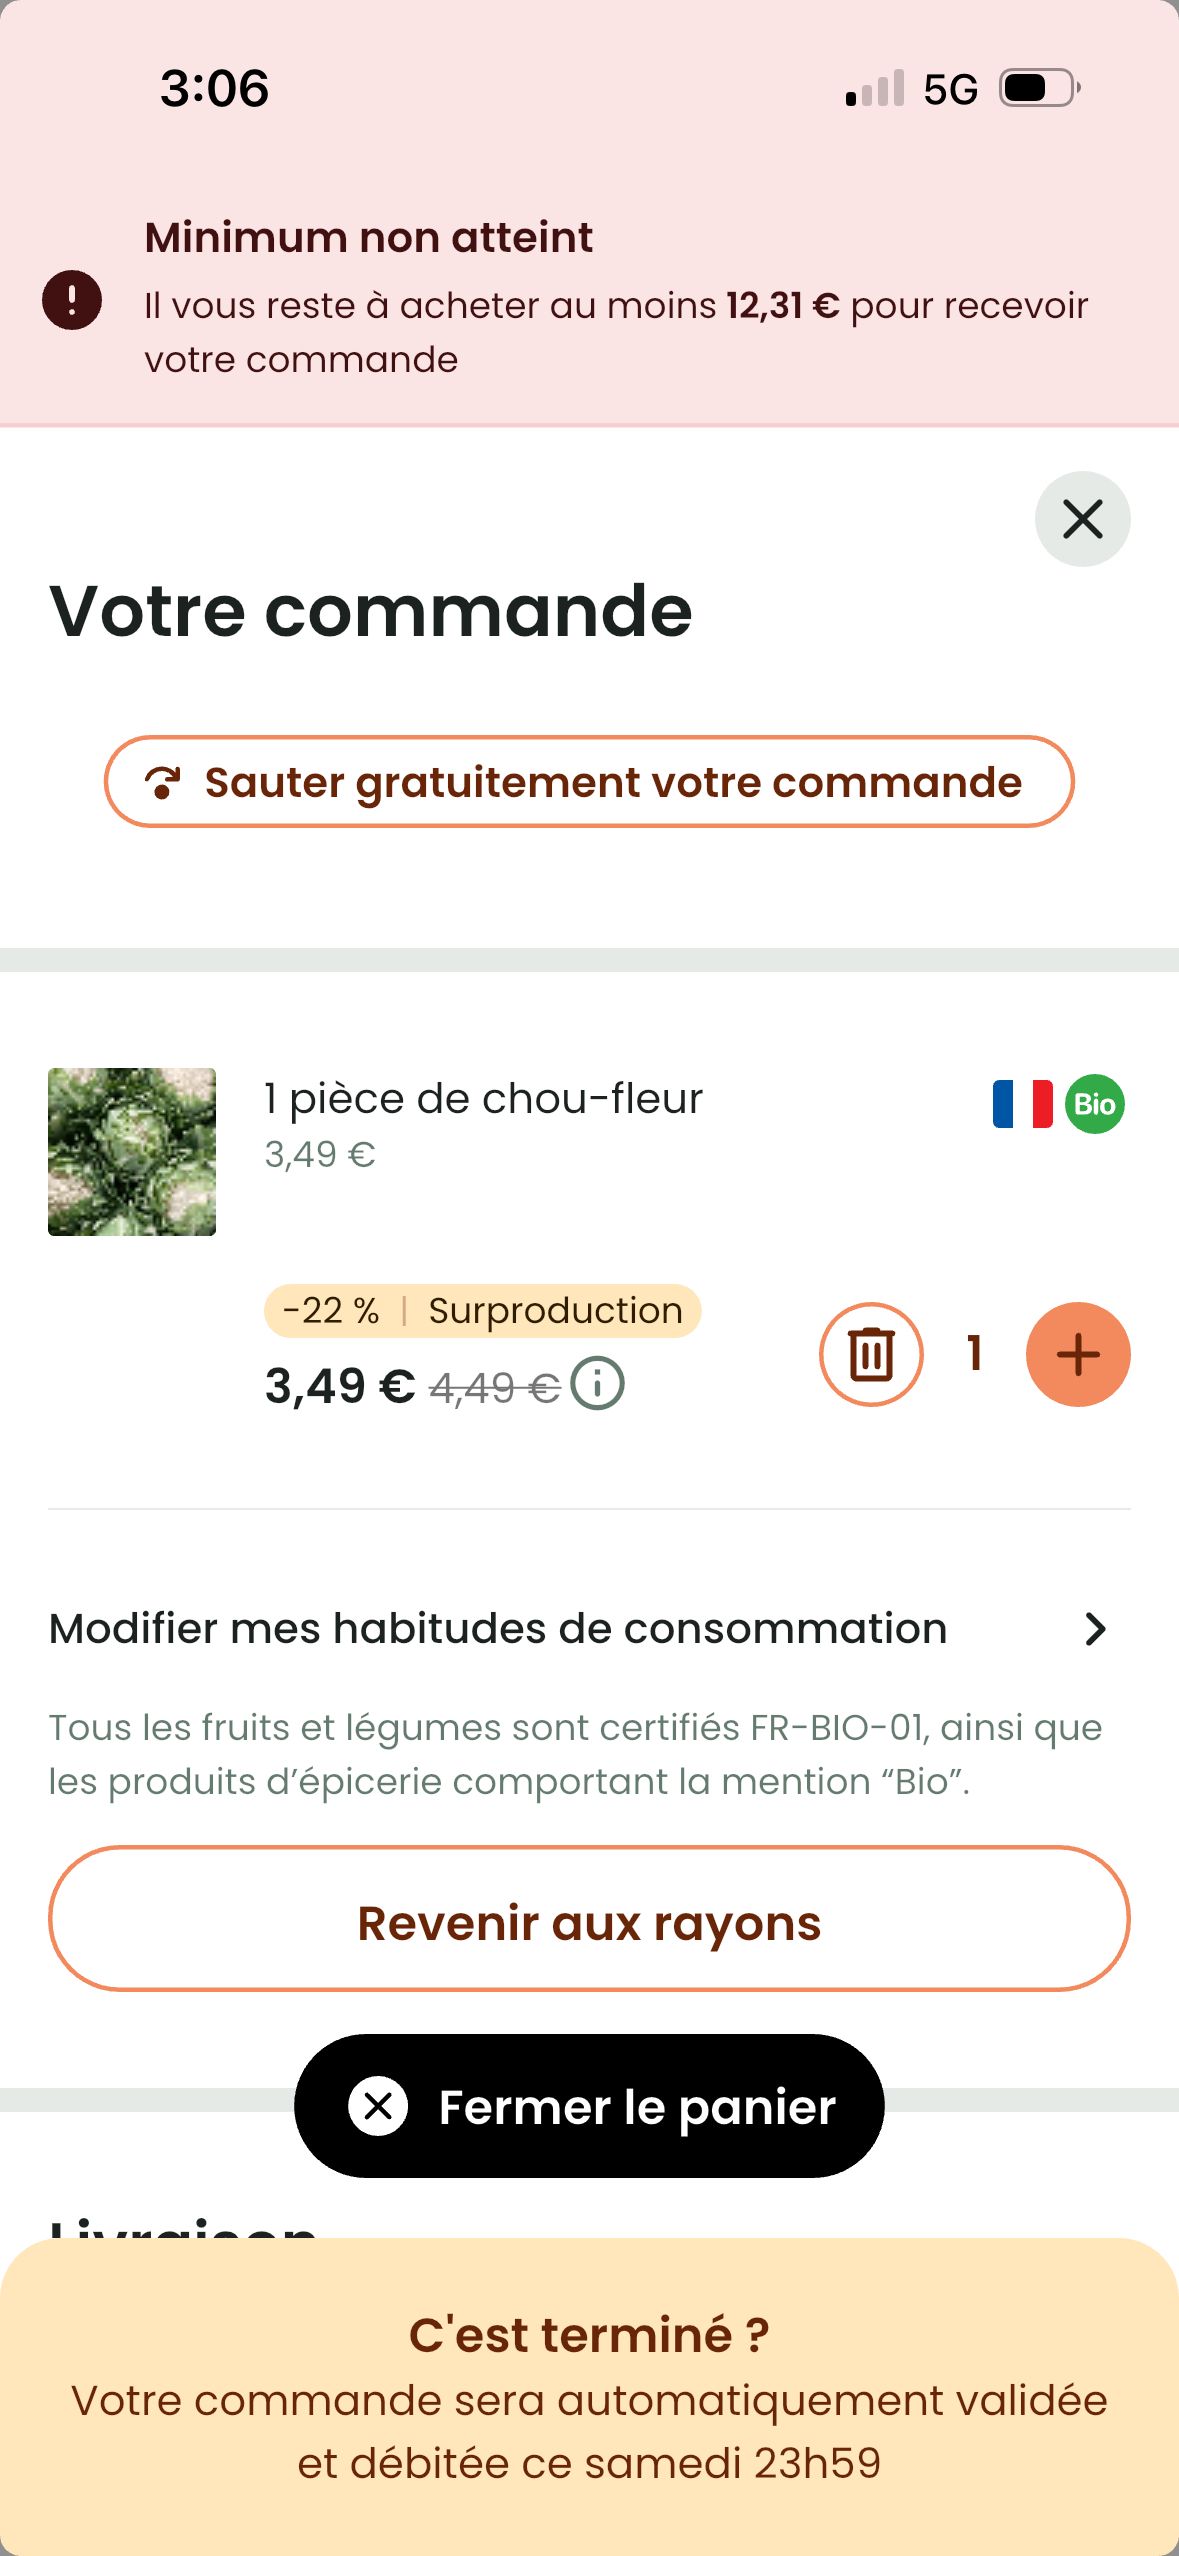1179x2556 pixels.
Task: Tap the -22 % Surproduction discount tag
Action: tap(482, 1310)
